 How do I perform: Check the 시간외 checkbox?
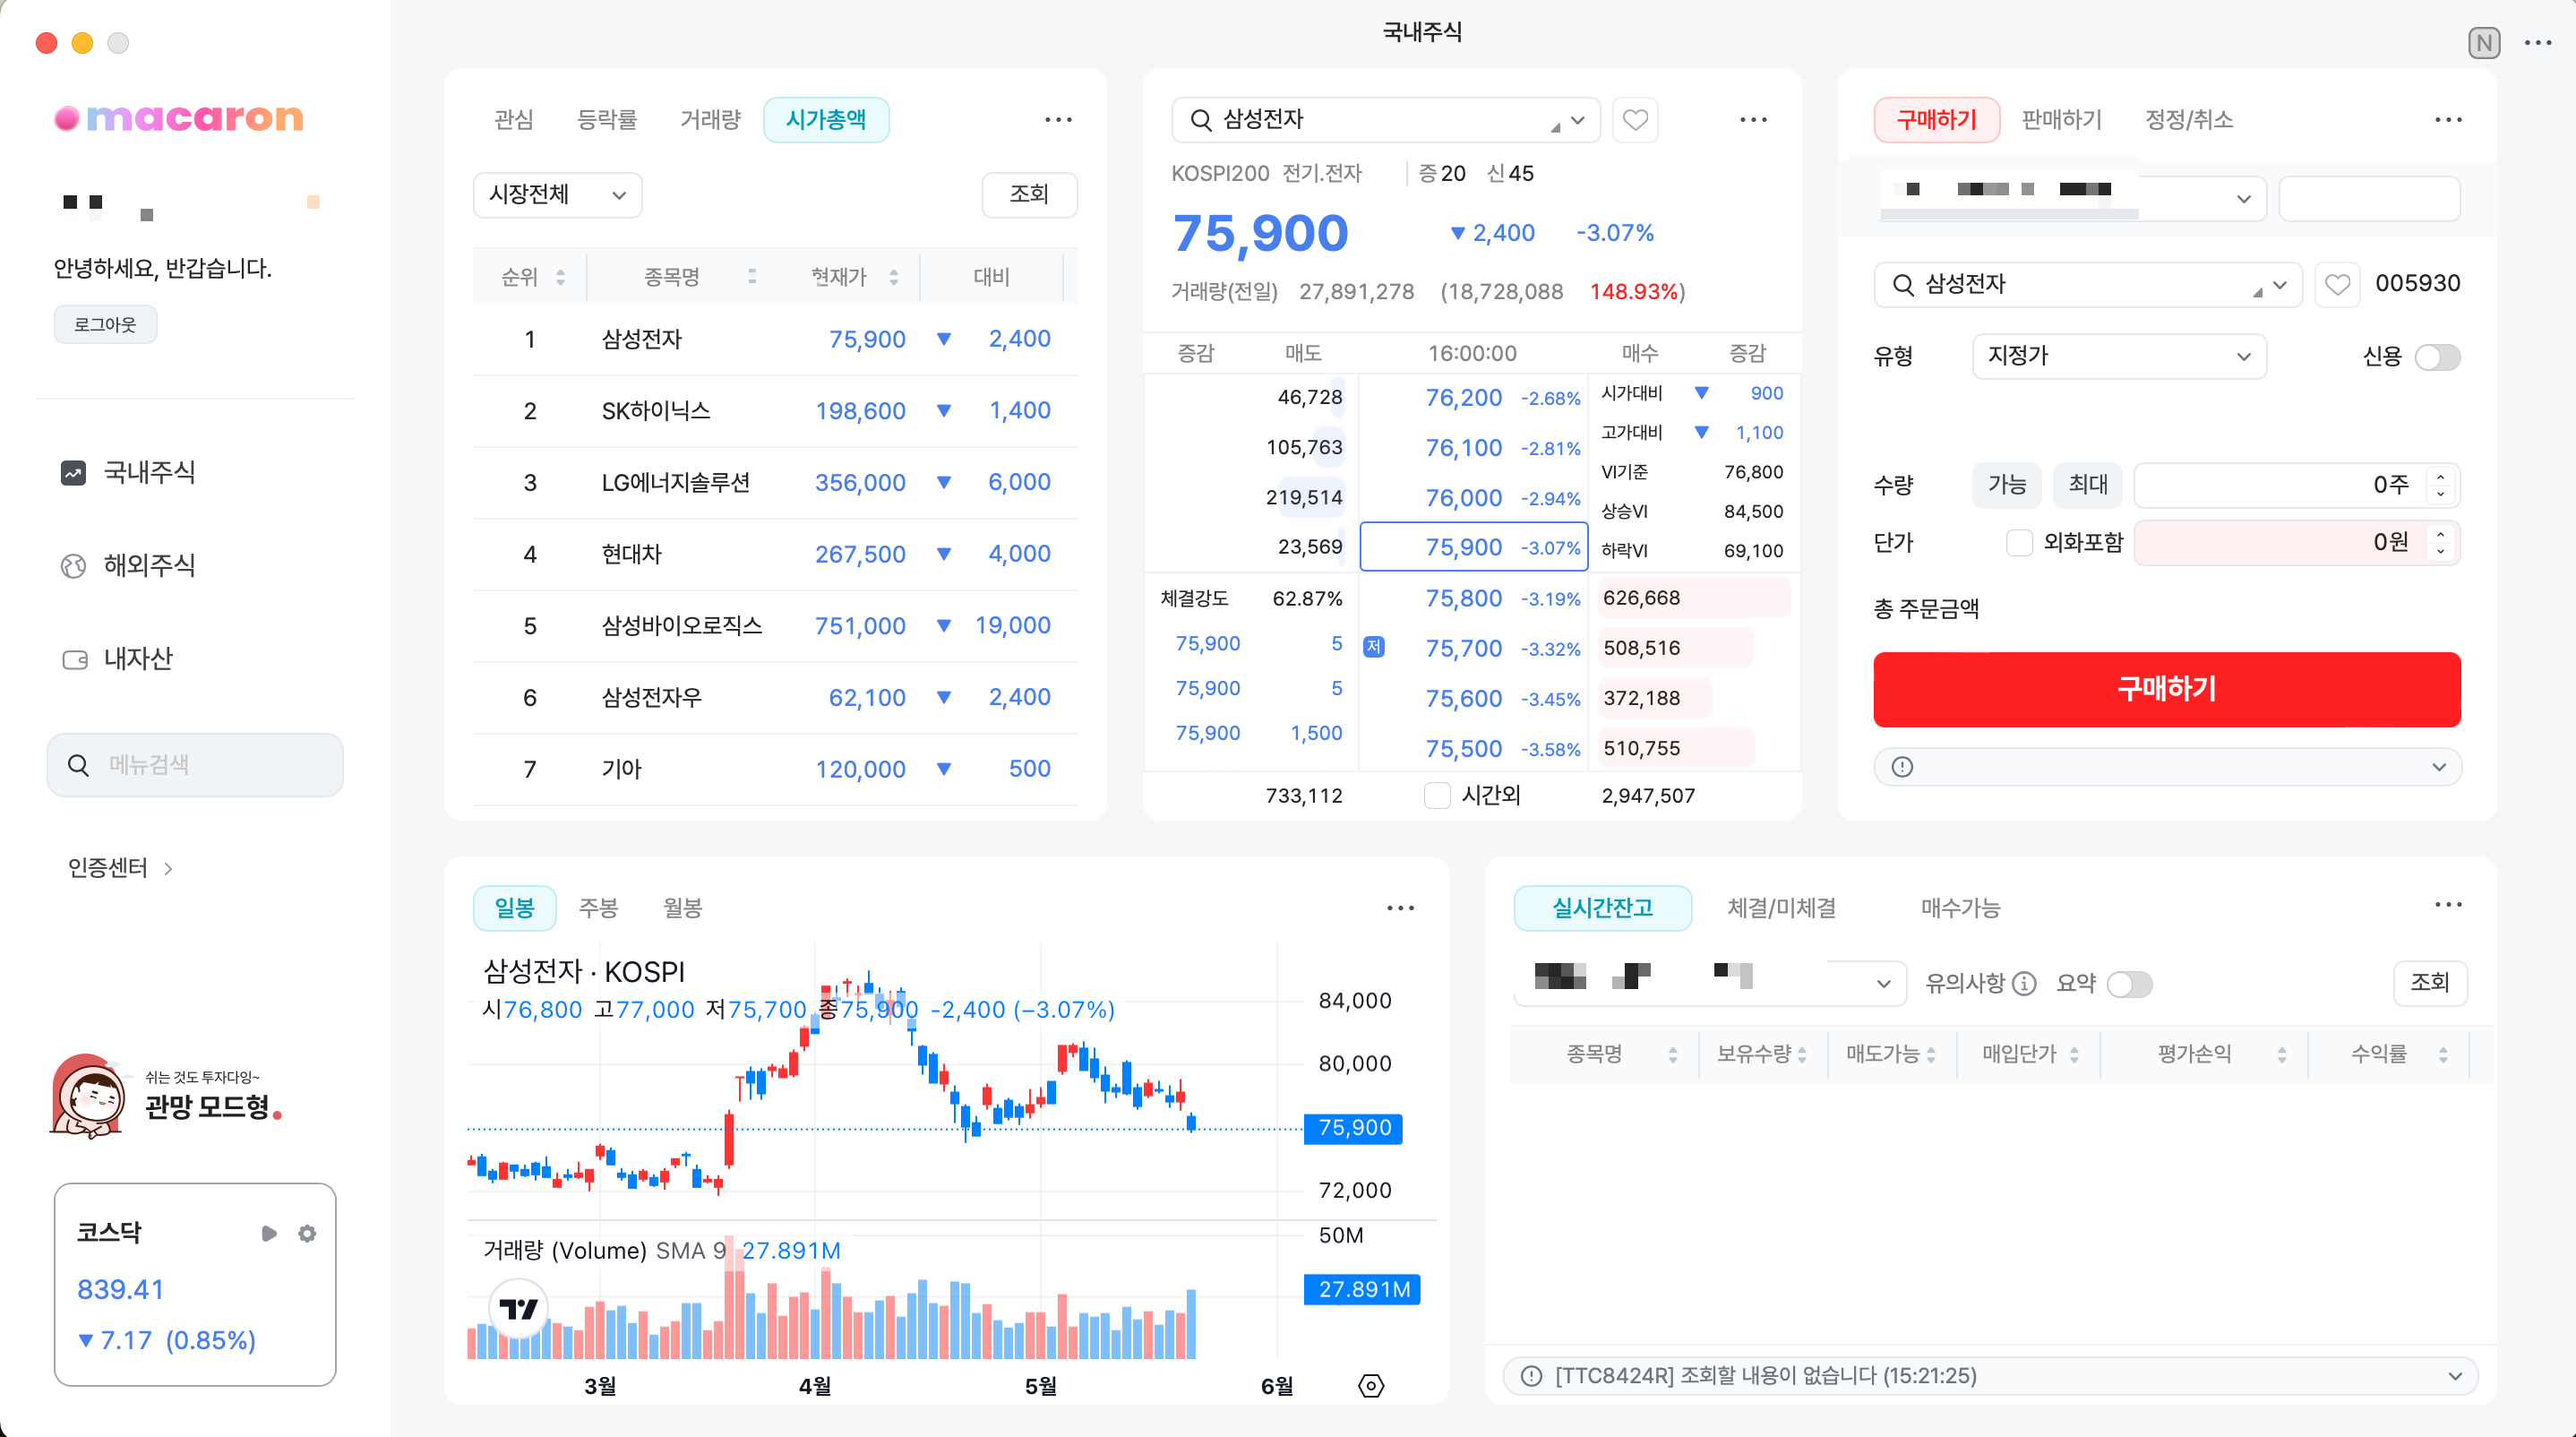coord(1437,796)
